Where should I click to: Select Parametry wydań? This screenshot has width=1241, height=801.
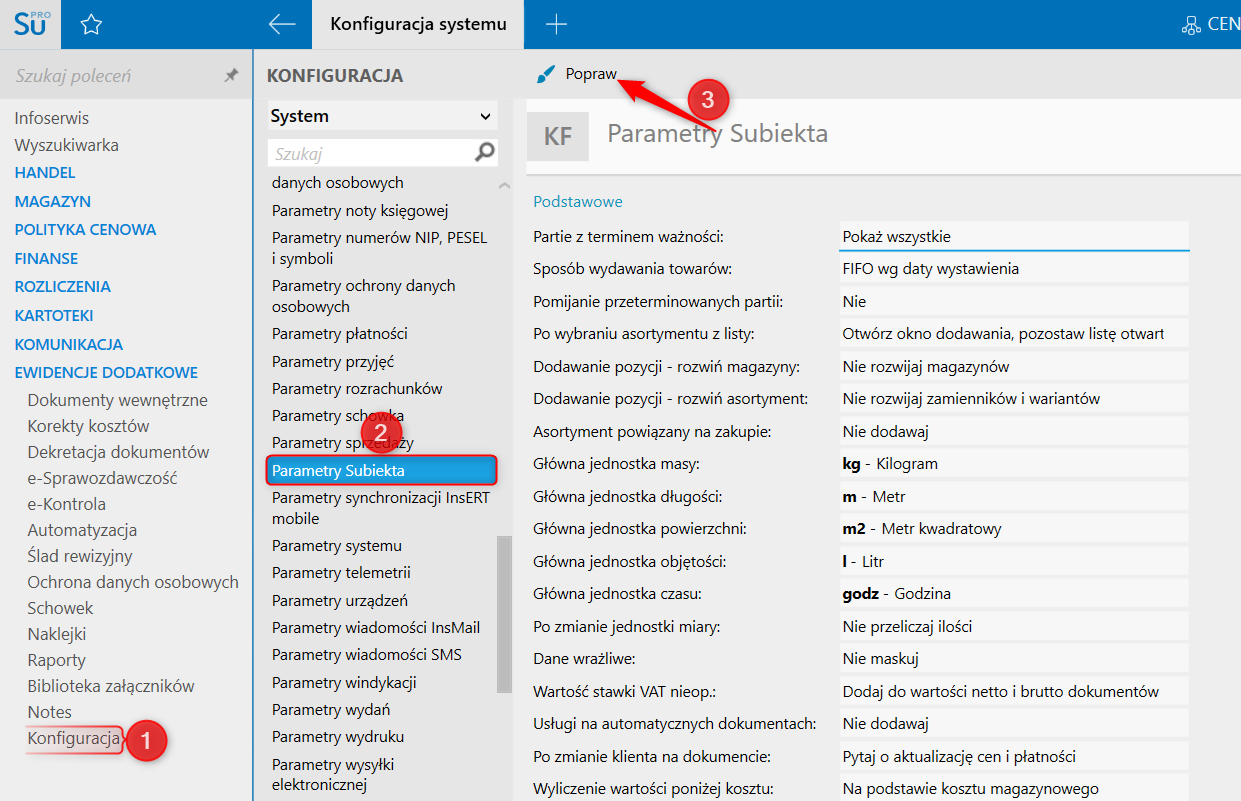pyautogui.click(x=331, y=710)
